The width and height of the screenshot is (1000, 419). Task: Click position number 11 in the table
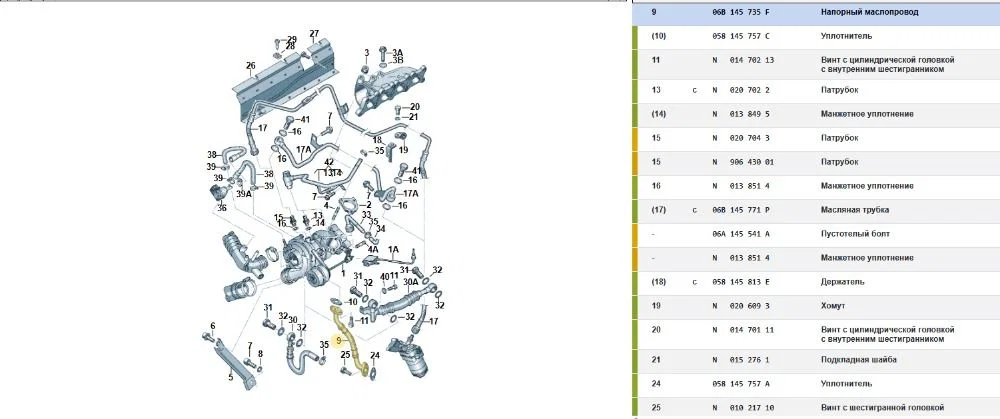click(656, 60)
